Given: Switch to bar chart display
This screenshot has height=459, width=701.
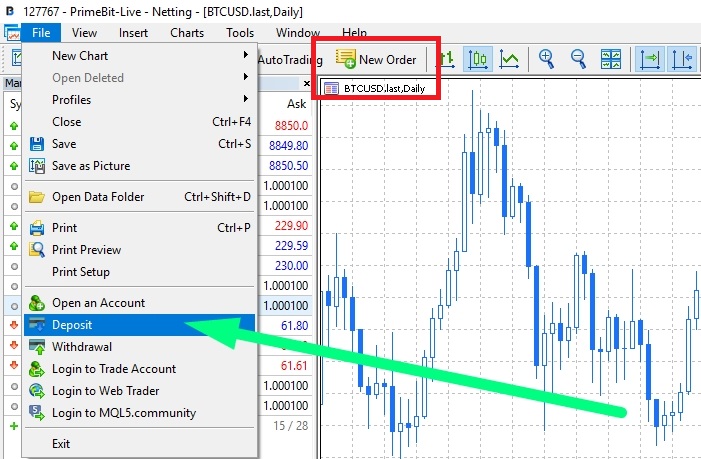Looking at the screenshot, I should pos(445,59).
